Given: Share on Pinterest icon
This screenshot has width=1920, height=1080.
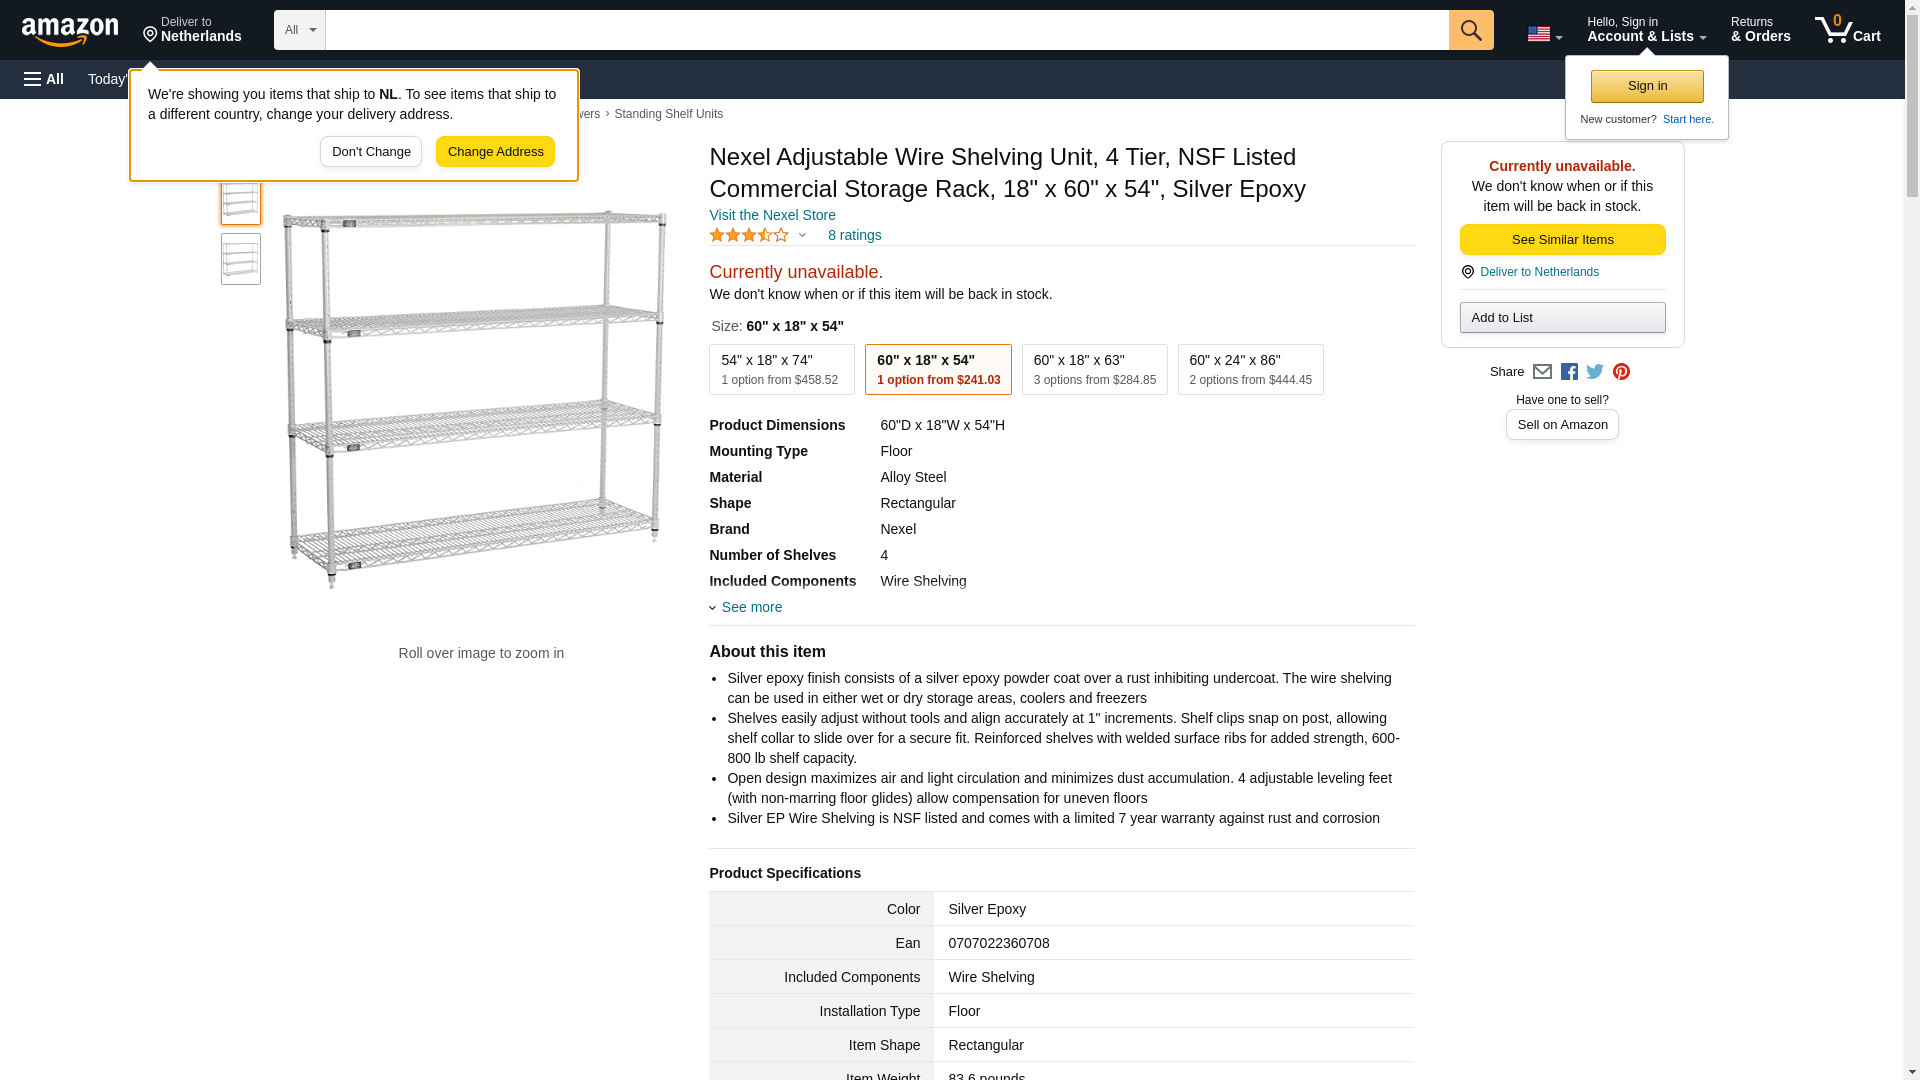Looking at the screenshot, I should coord(1621,372).
